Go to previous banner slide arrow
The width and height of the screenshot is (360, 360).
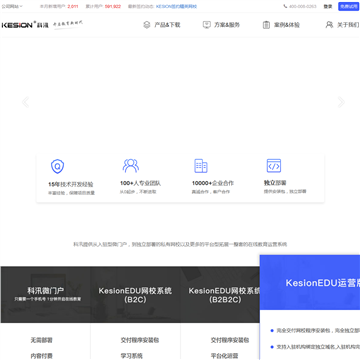coord(26,102)
